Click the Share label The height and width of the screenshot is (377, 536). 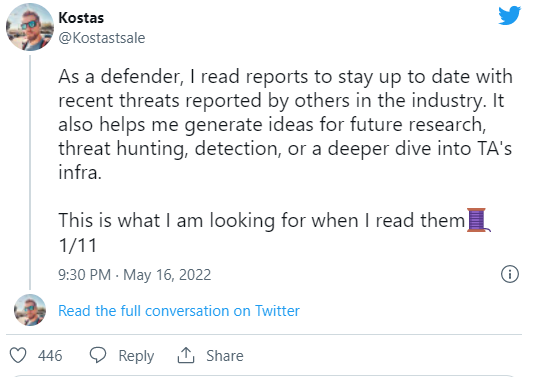pos(225,356)
